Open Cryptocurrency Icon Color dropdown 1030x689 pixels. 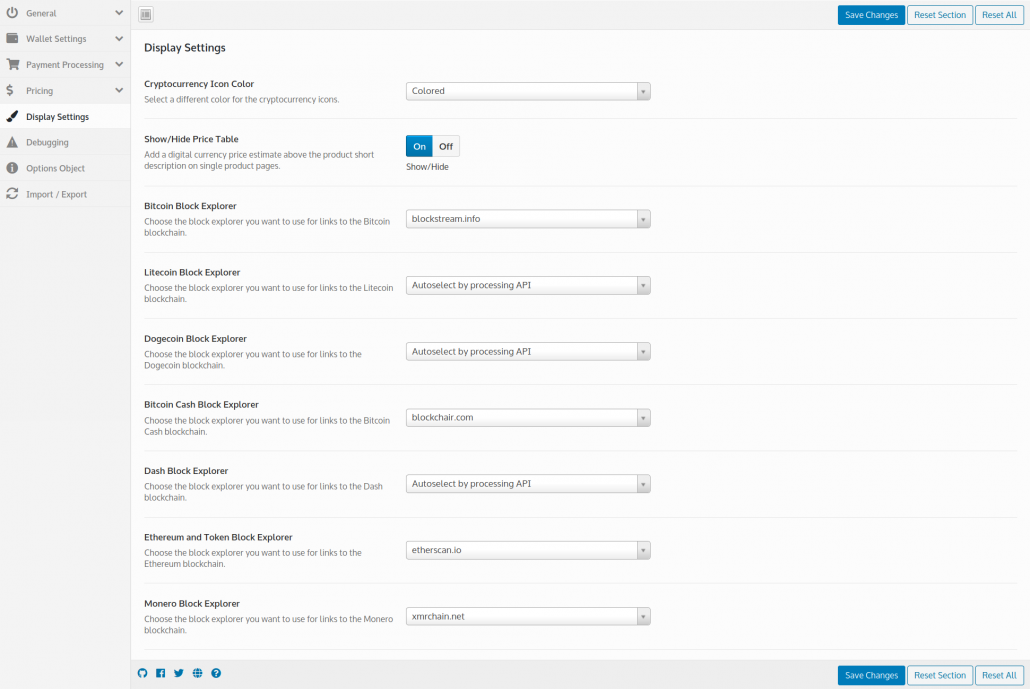528,91
